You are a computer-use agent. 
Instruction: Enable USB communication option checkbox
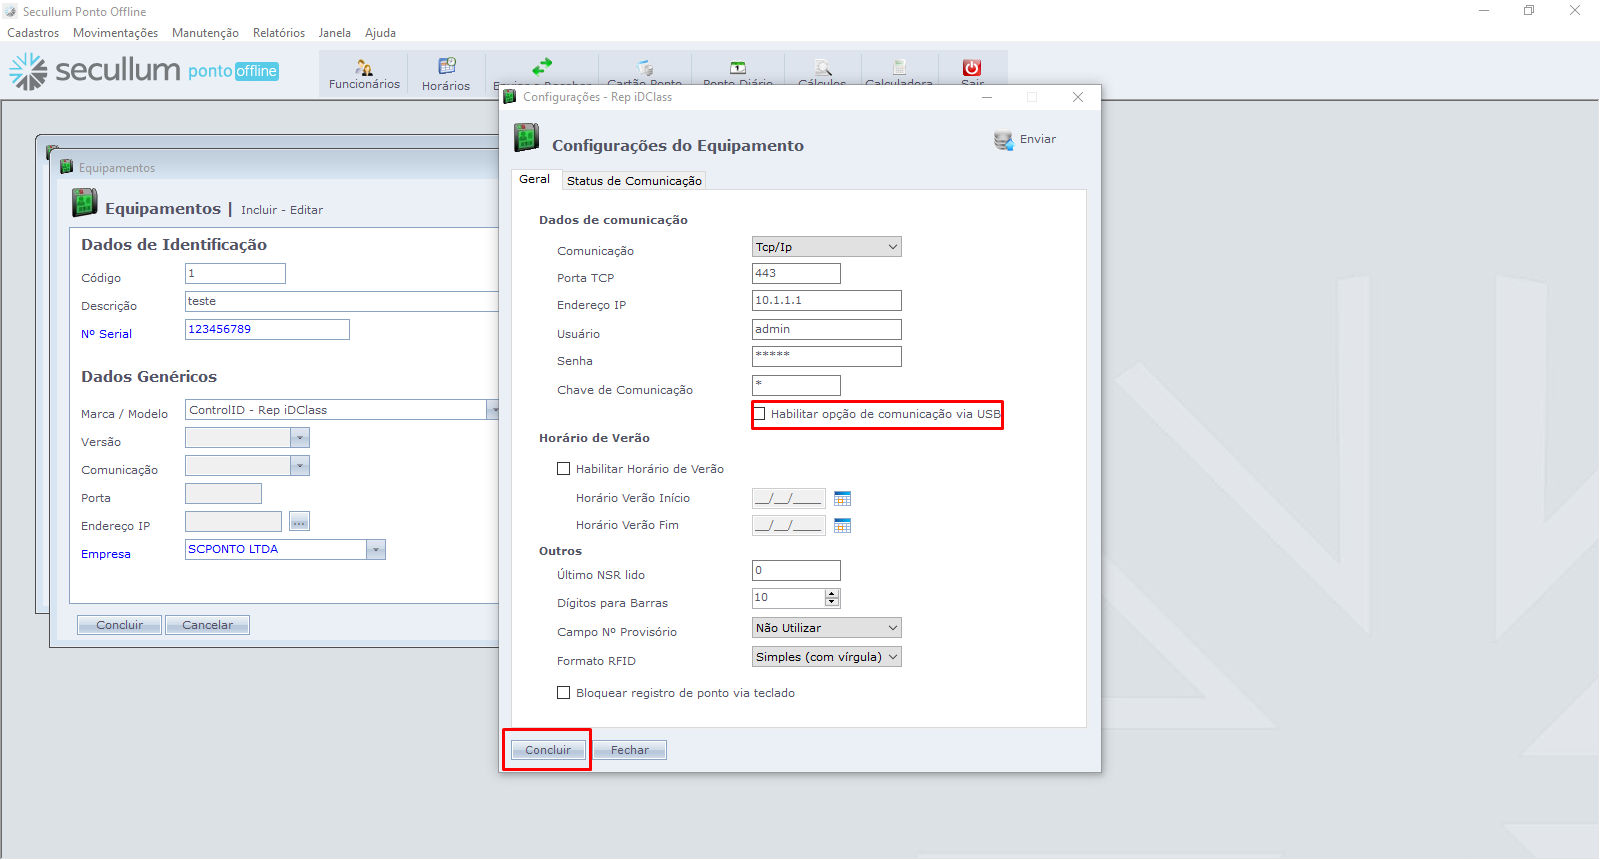point(760,414)
